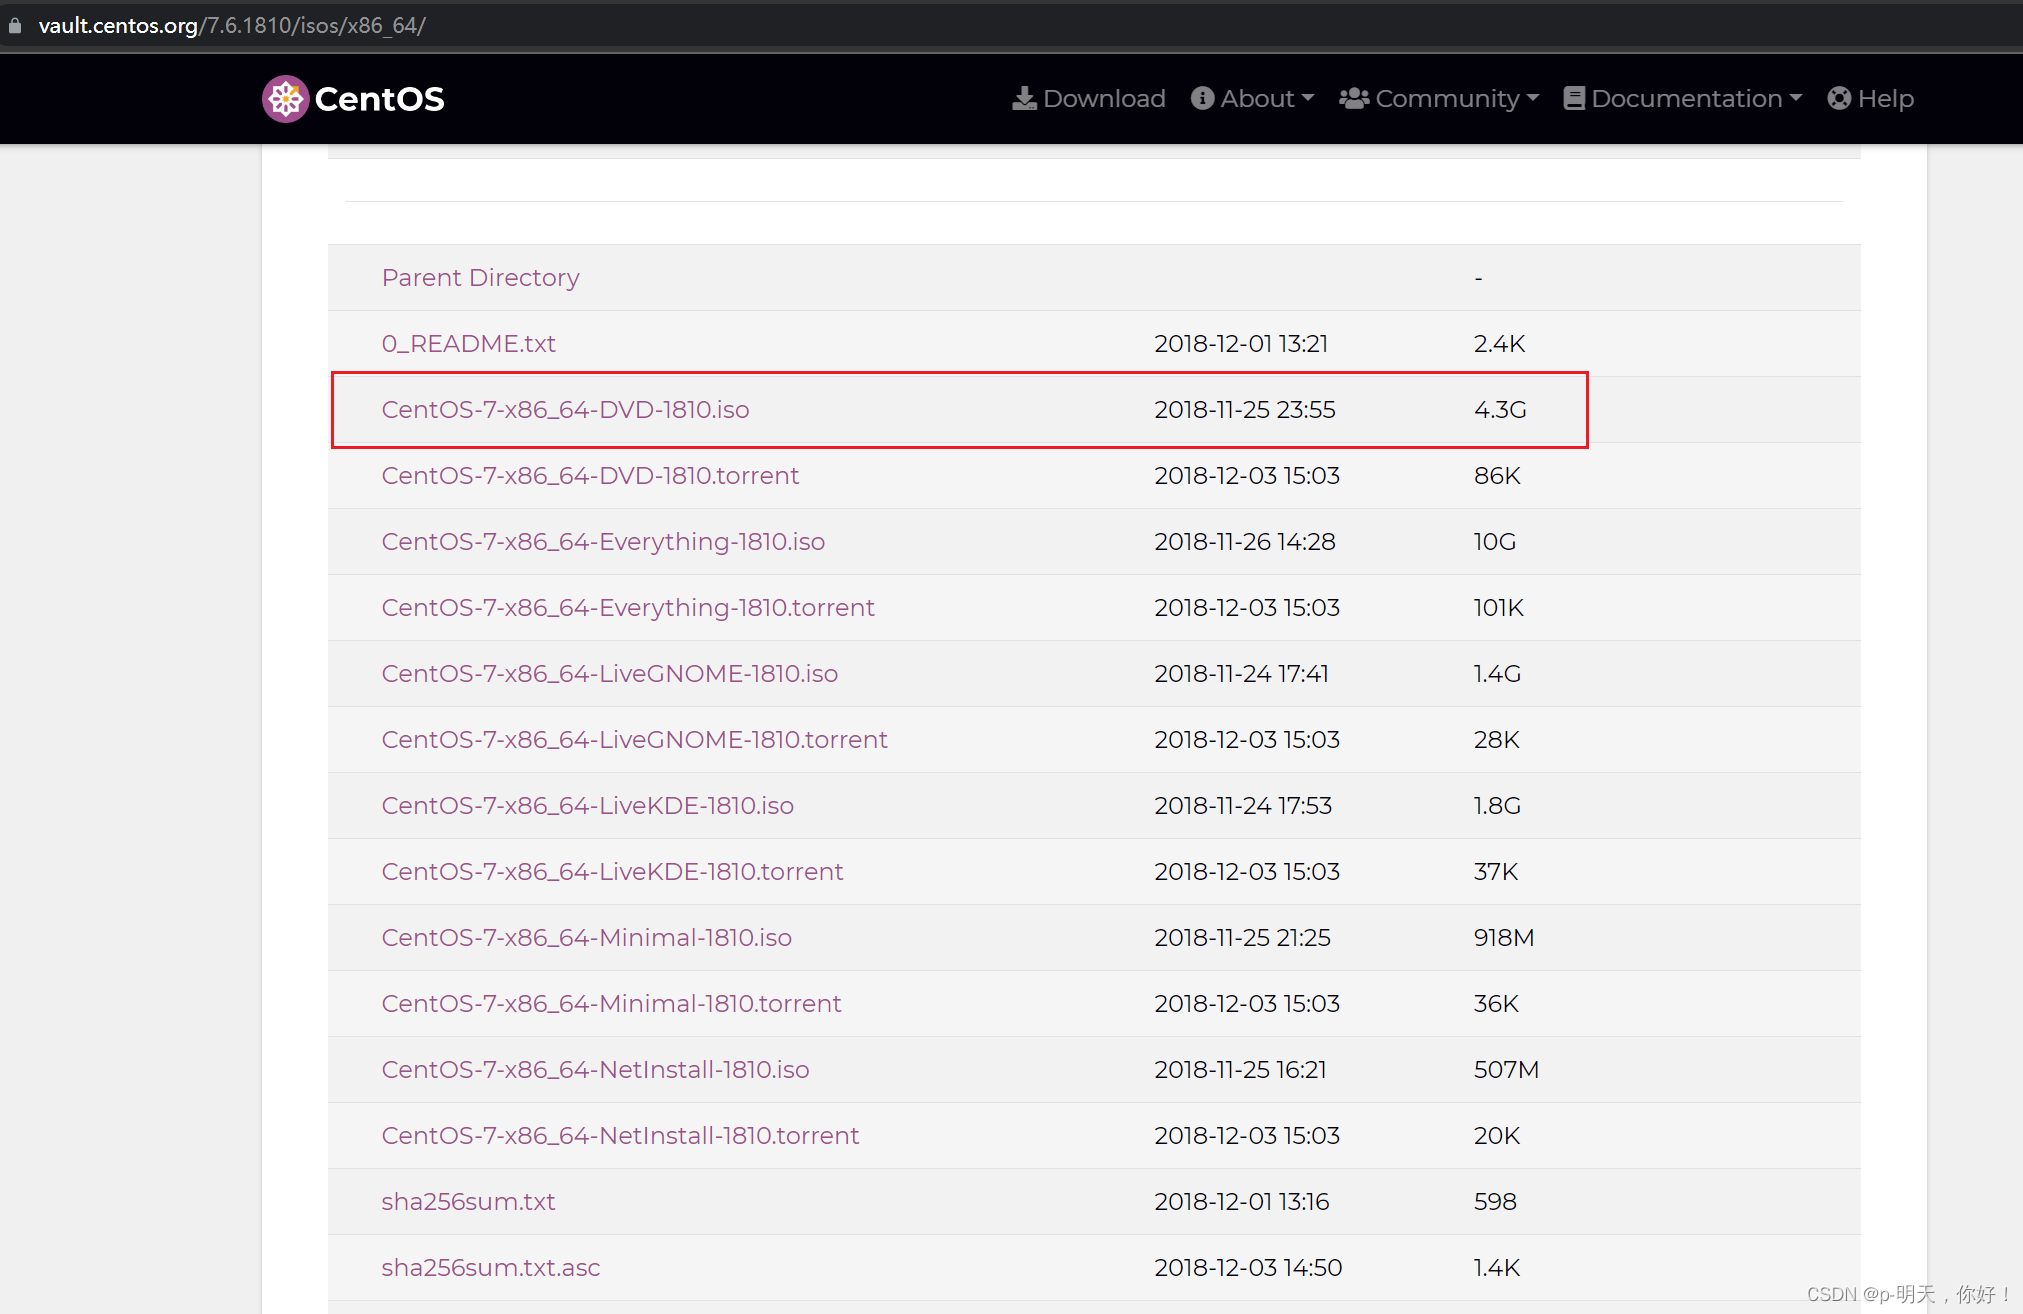Click the Help lifebuoy icon
The height and width of the screenshot is (1314, 2023).
coord(1838,99)
